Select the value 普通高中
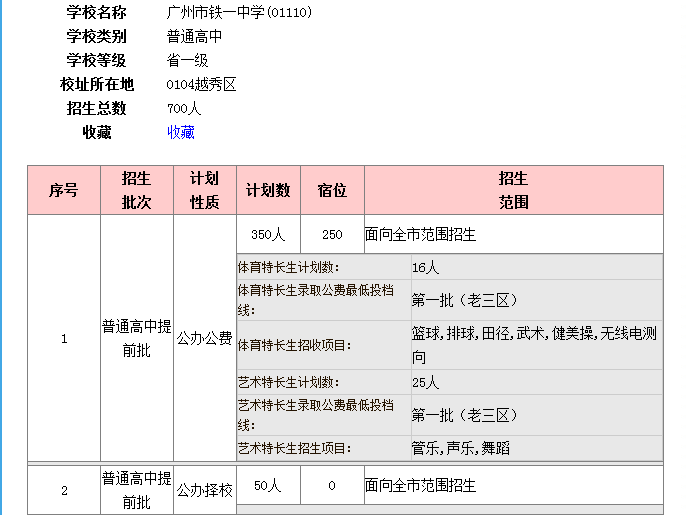Image resolution: width=686 pixels, height=515 pixels. [x=194, y=36]
